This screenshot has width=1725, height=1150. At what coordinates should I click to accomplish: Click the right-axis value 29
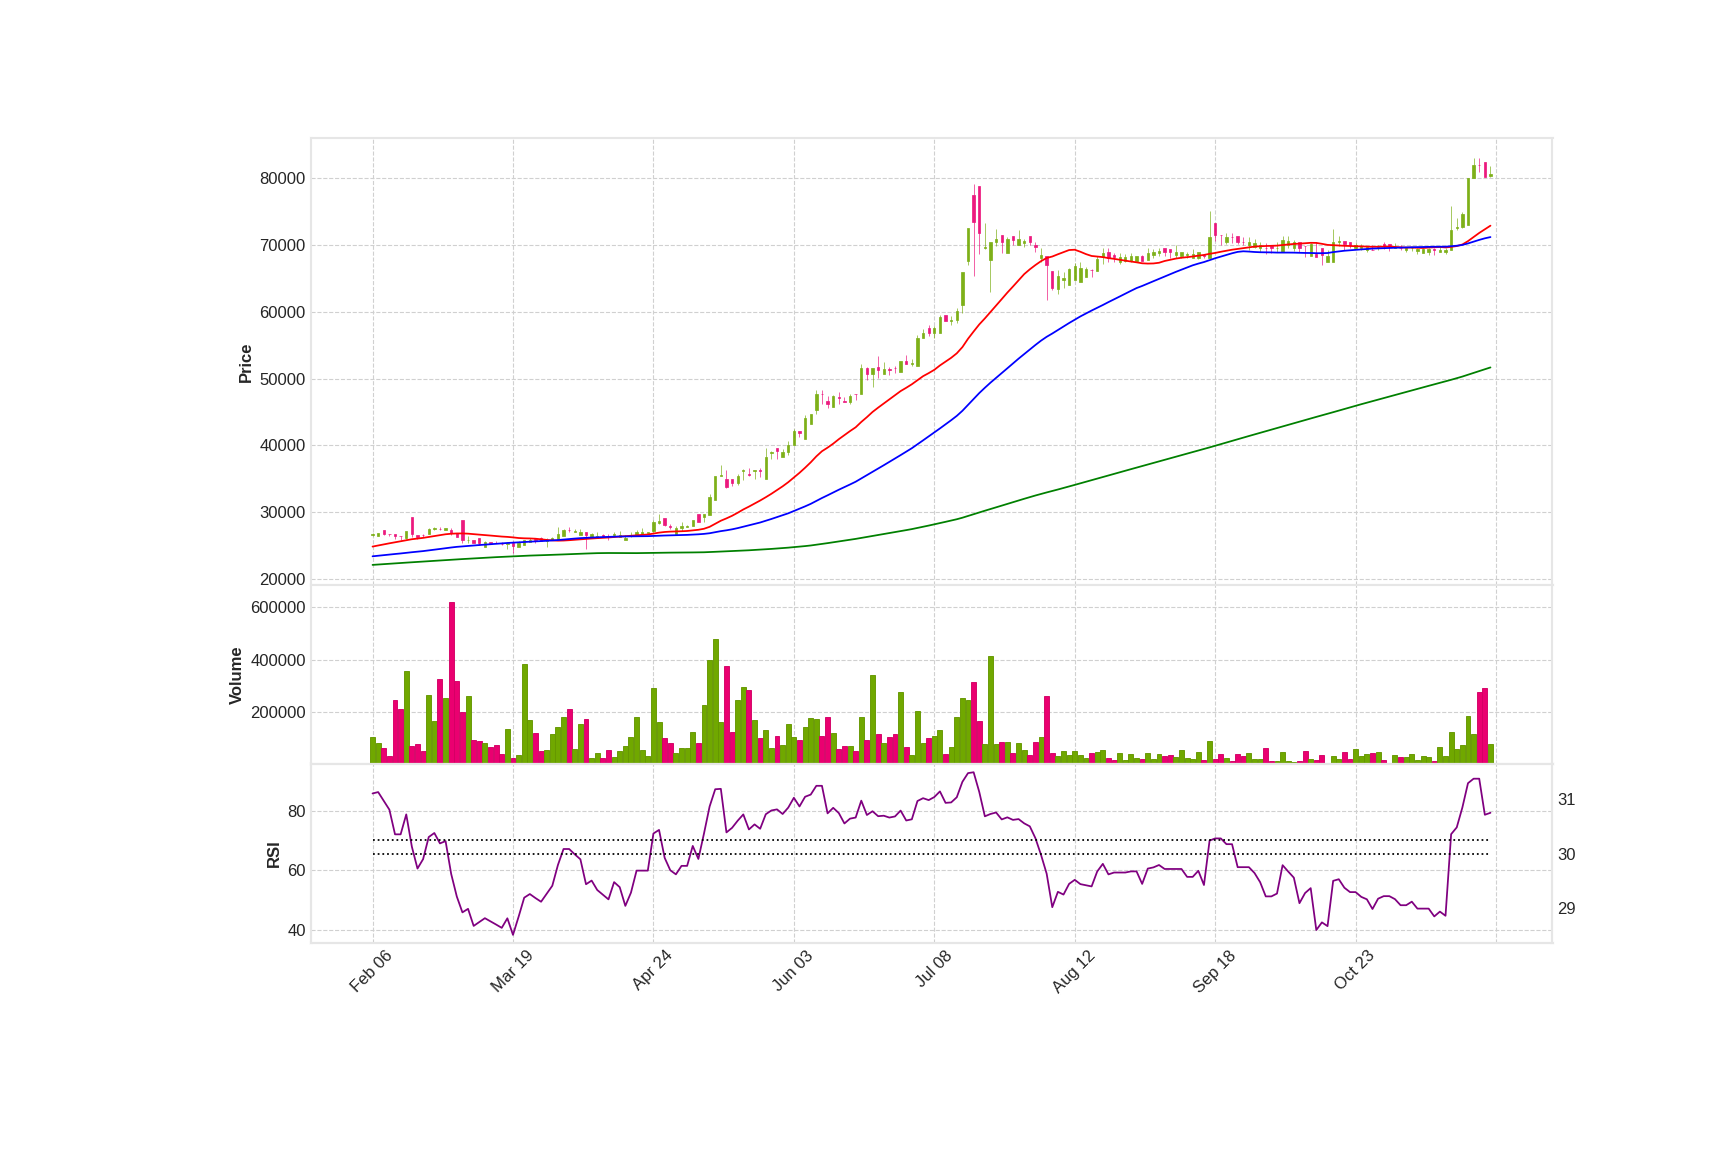tap(1566, 909)
